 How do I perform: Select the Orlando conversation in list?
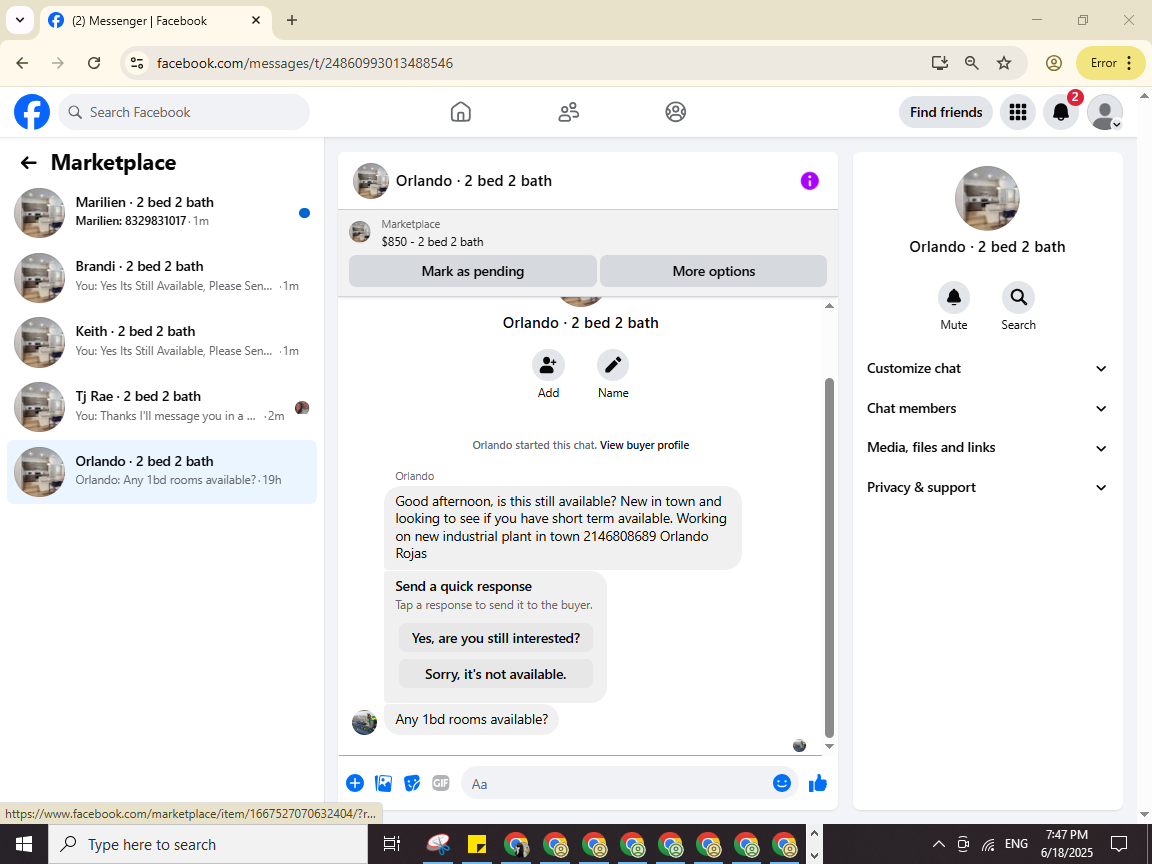coord(162,472)
